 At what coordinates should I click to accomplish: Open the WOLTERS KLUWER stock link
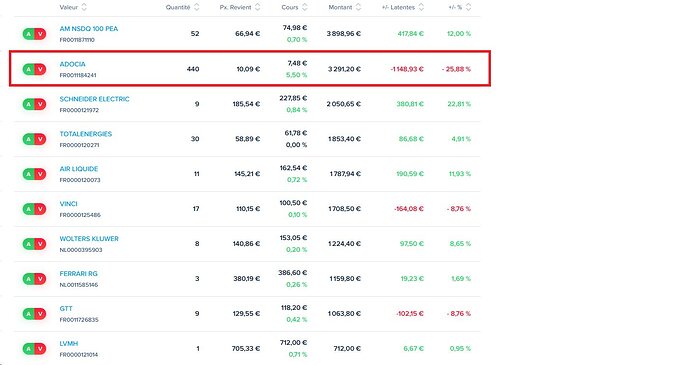(x=89, y=239)
